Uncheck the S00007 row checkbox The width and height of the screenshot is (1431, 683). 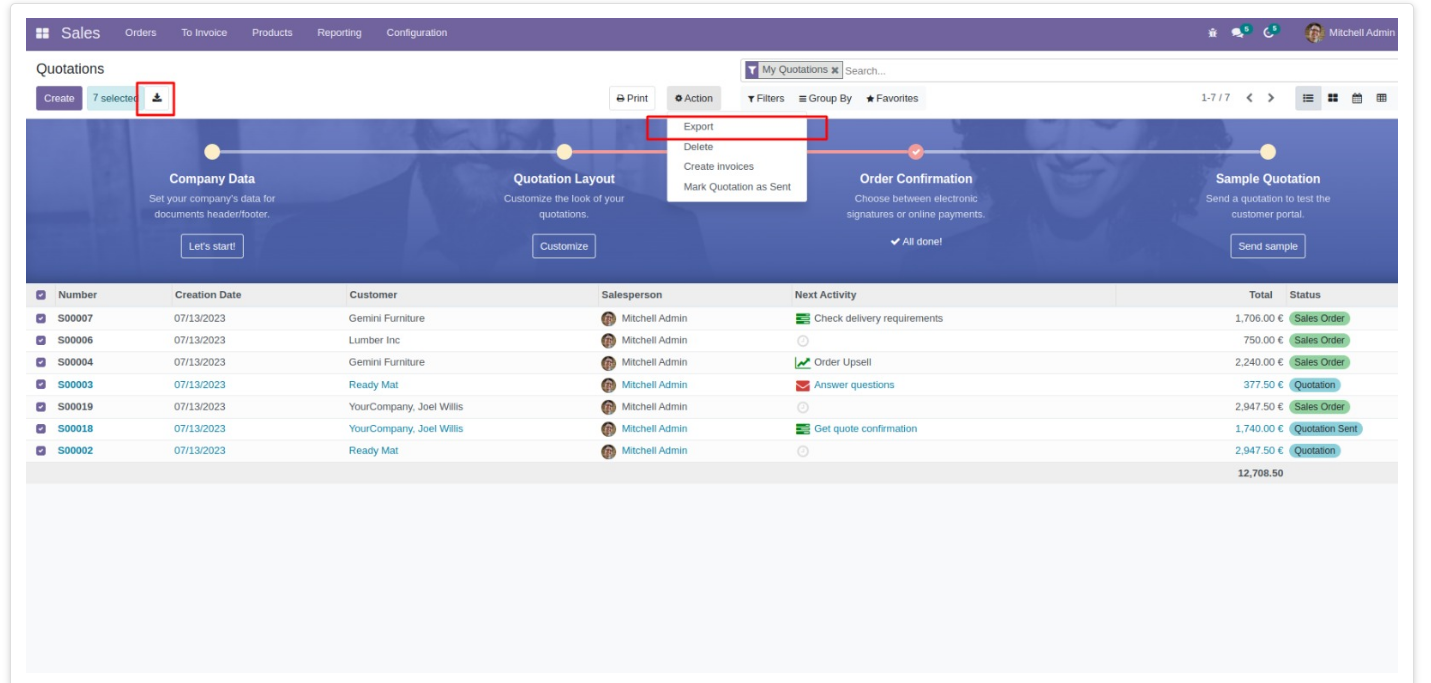pos(41,319)
